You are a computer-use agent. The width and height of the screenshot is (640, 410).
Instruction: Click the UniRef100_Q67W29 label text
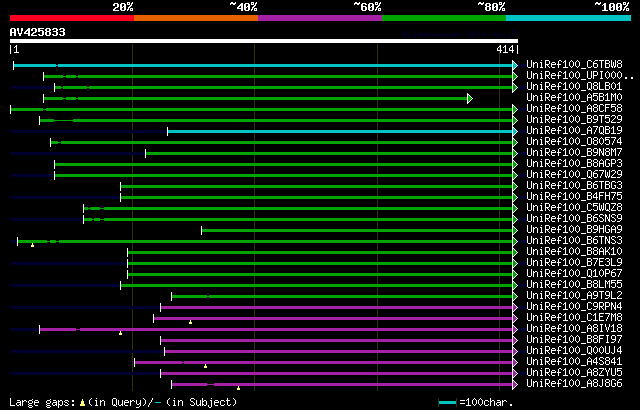click(574, 175)
